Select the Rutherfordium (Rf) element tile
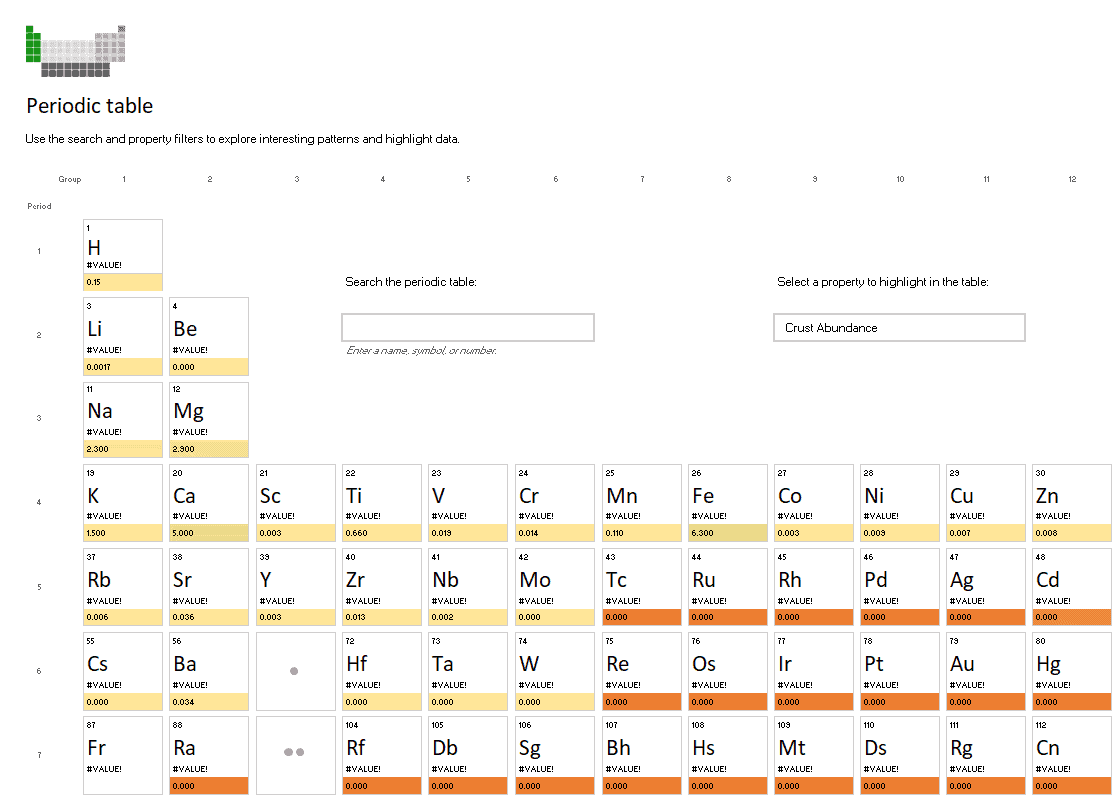The height and width of the screenshot is (812, 1117). 381,755
